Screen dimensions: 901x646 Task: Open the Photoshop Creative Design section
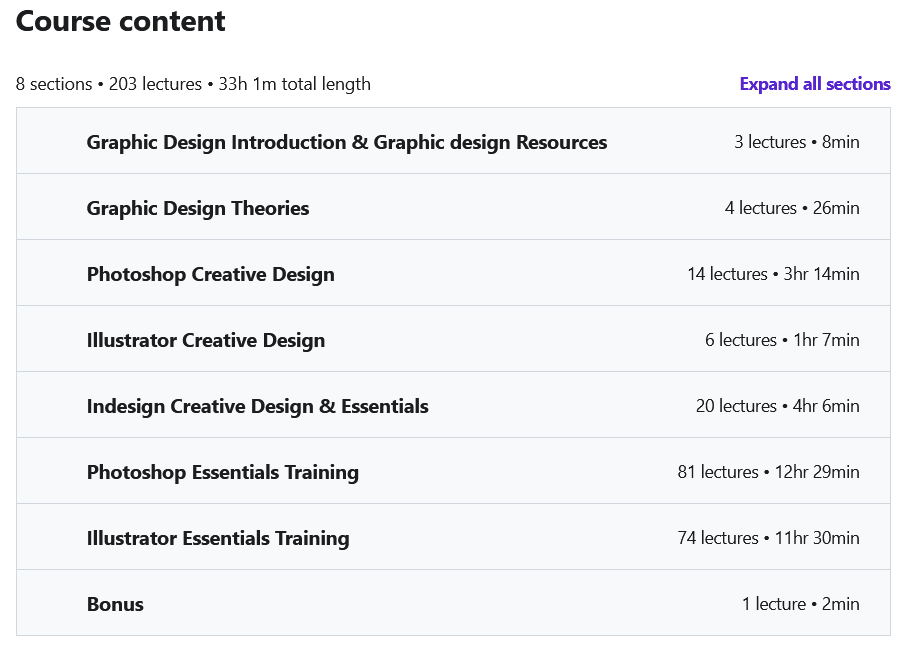tap(453, 273)
